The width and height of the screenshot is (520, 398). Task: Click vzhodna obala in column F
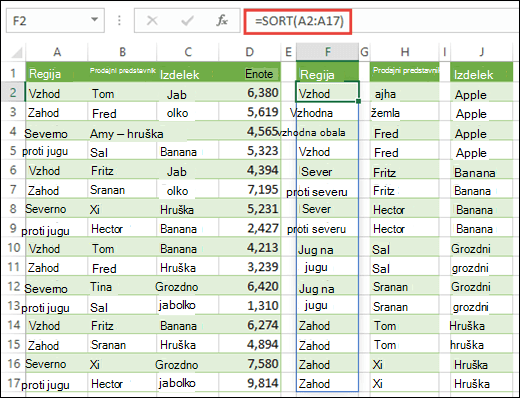(311, 132)
